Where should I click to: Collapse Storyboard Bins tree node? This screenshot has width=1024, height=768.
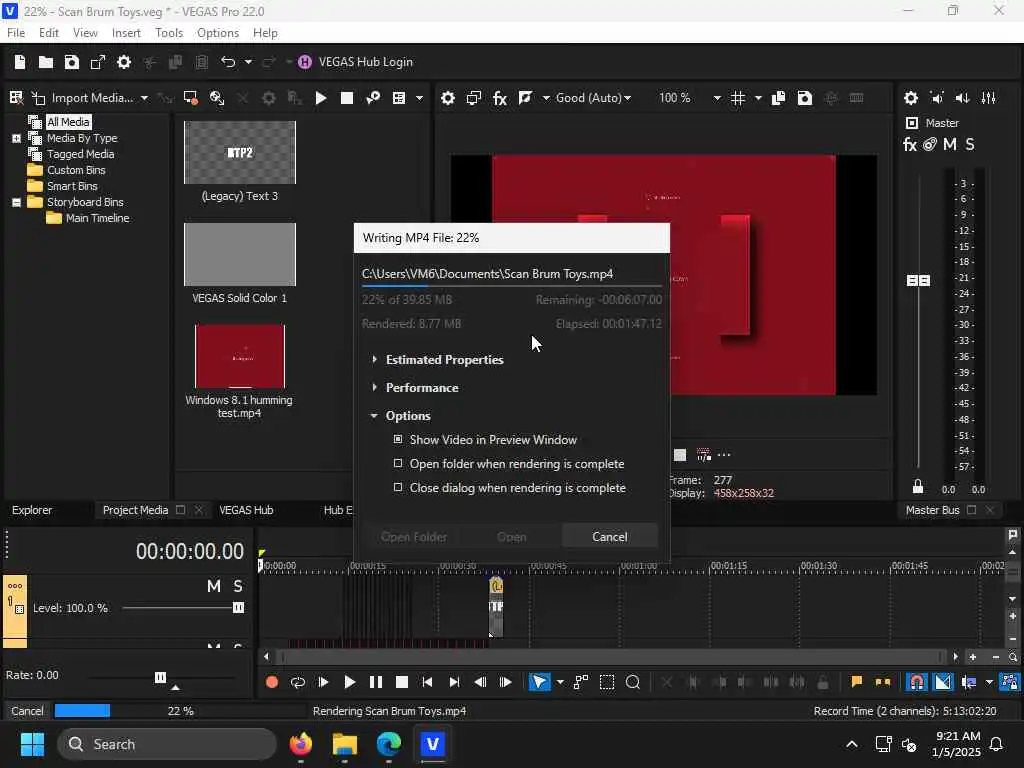[16, 202]
